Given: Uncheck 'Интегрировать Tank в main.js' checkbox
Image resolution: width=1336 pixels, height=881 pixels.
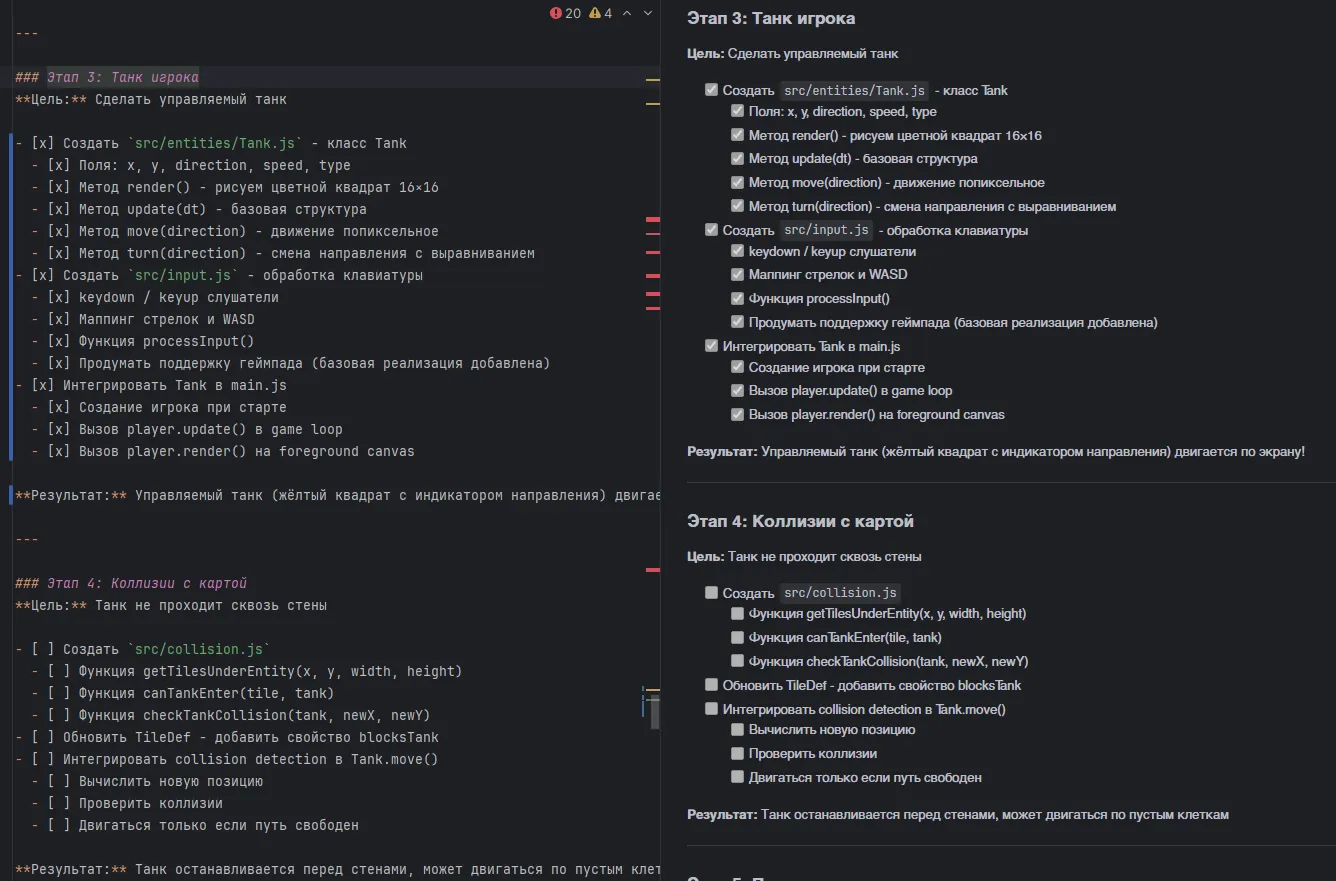Looking at the screenshot, I should 712,346.
